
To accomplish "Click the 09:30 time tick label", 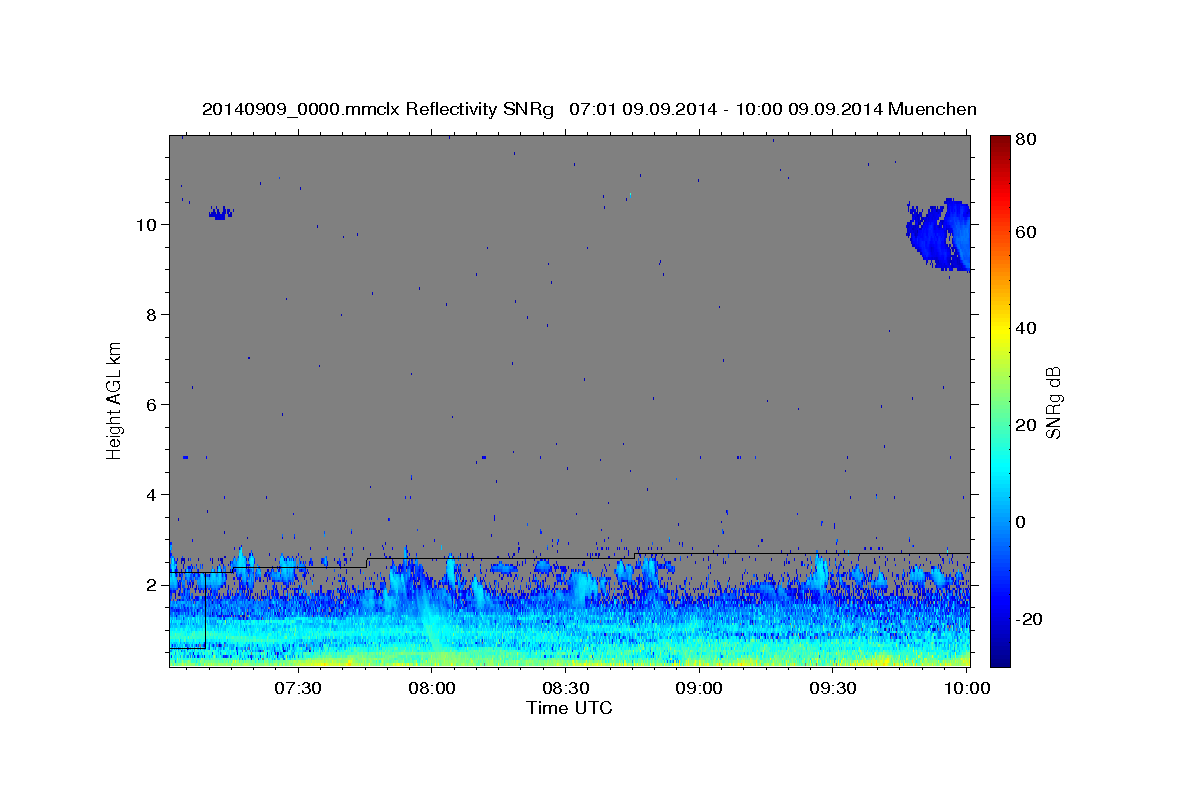I will pyautogui.click(x=832, y=688).
